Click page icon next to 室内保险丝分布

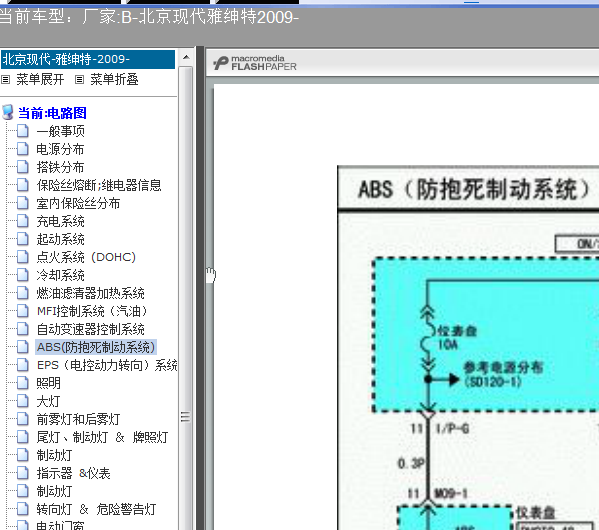pyautogui.click(x=23, y=203)
